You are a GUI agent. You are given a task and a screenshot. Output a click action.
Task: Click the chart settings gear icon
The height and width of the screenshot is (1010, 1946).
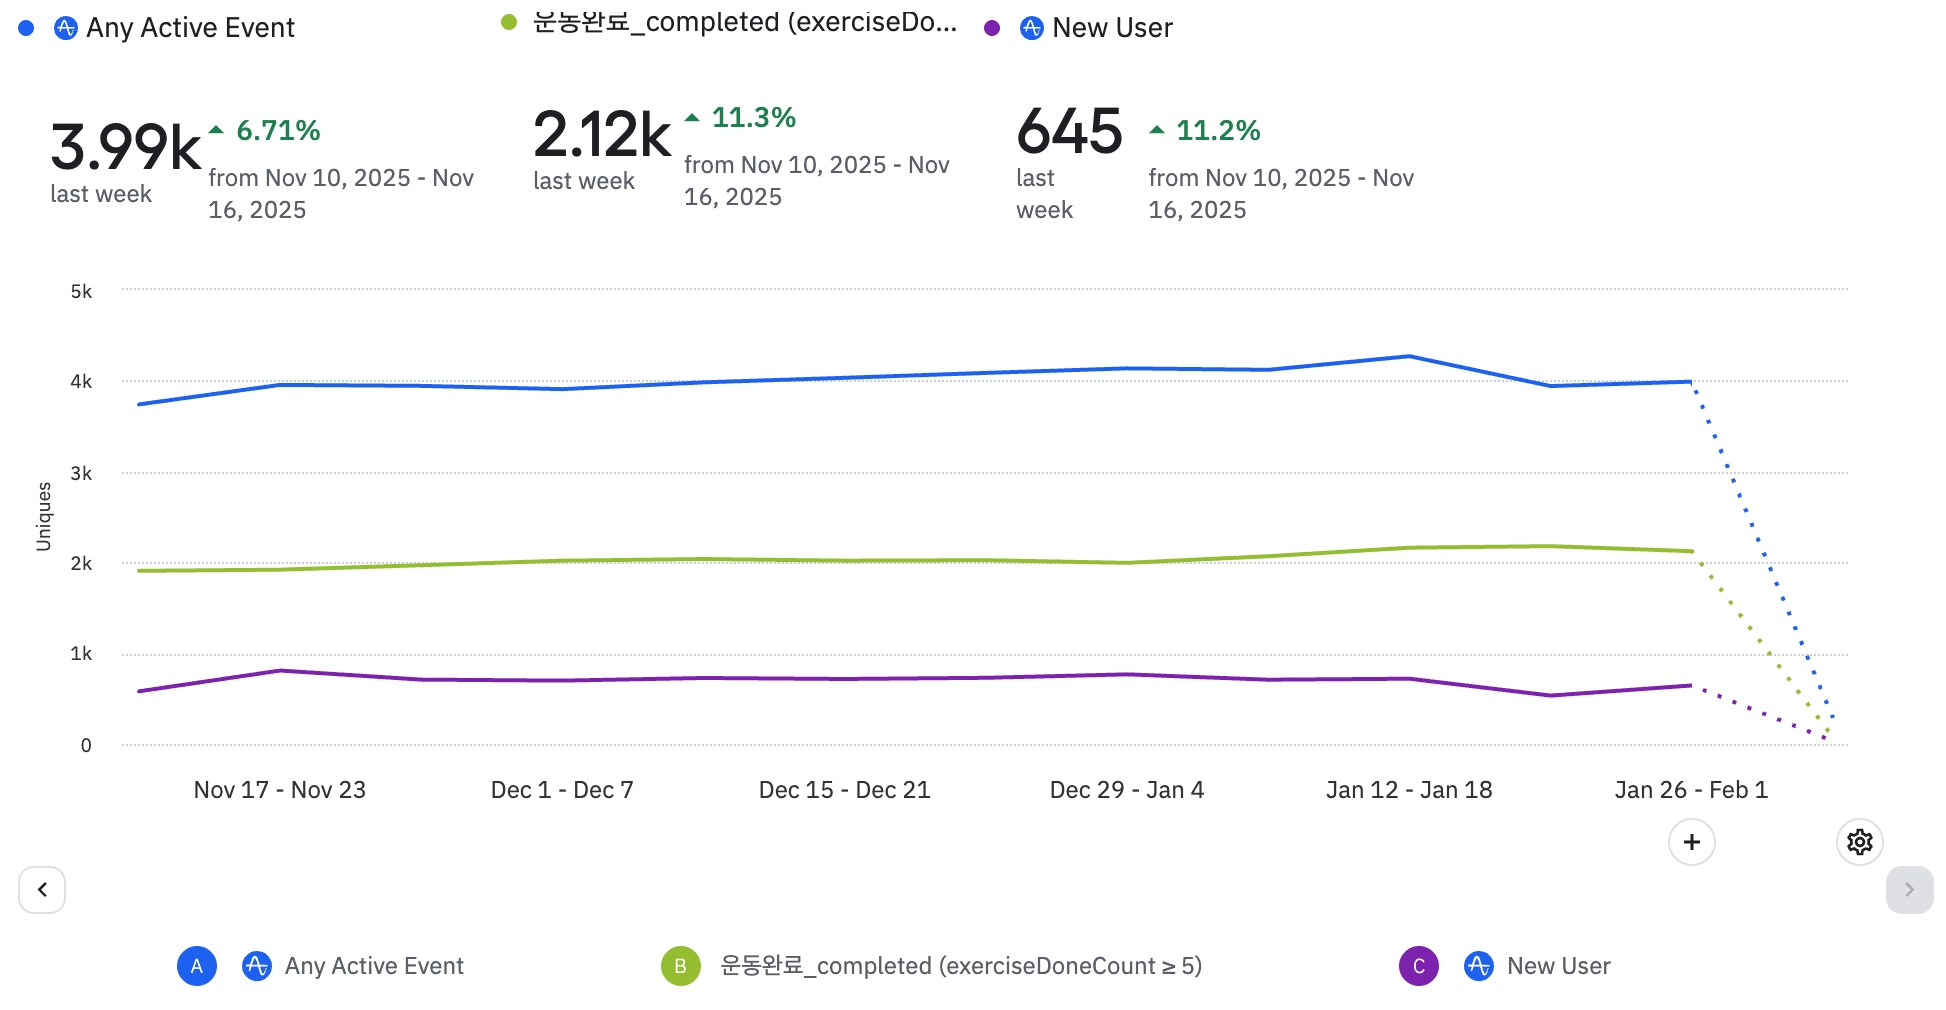tap(1859, 842)
